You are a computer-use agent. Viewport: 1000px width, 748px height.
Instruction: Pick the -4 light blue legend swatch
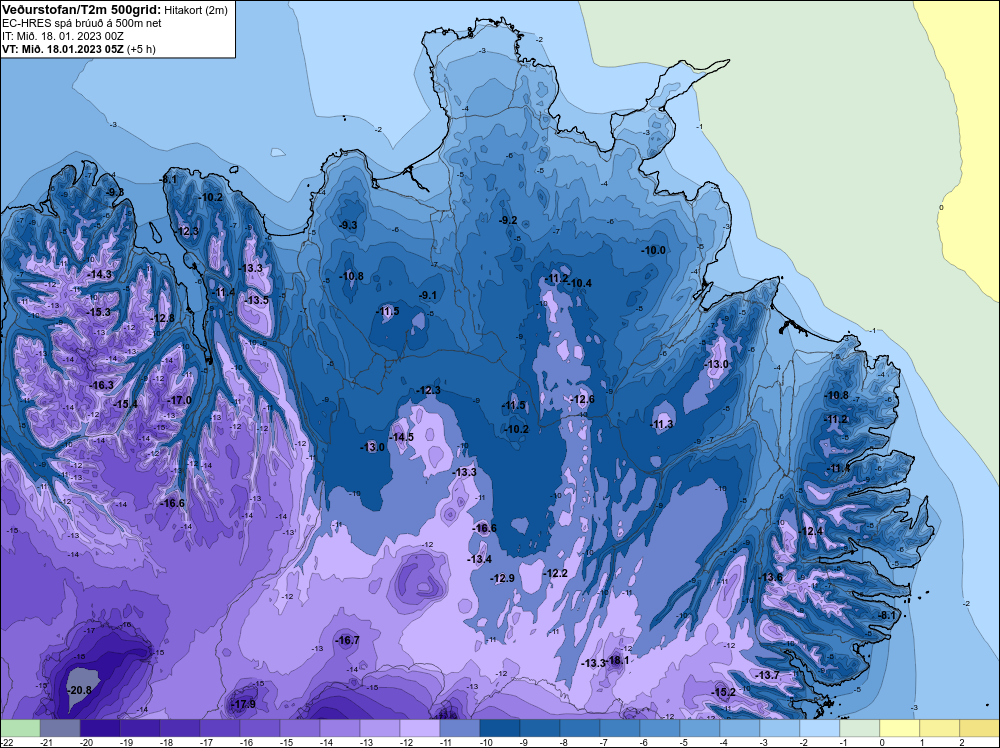tap(740, 728)
